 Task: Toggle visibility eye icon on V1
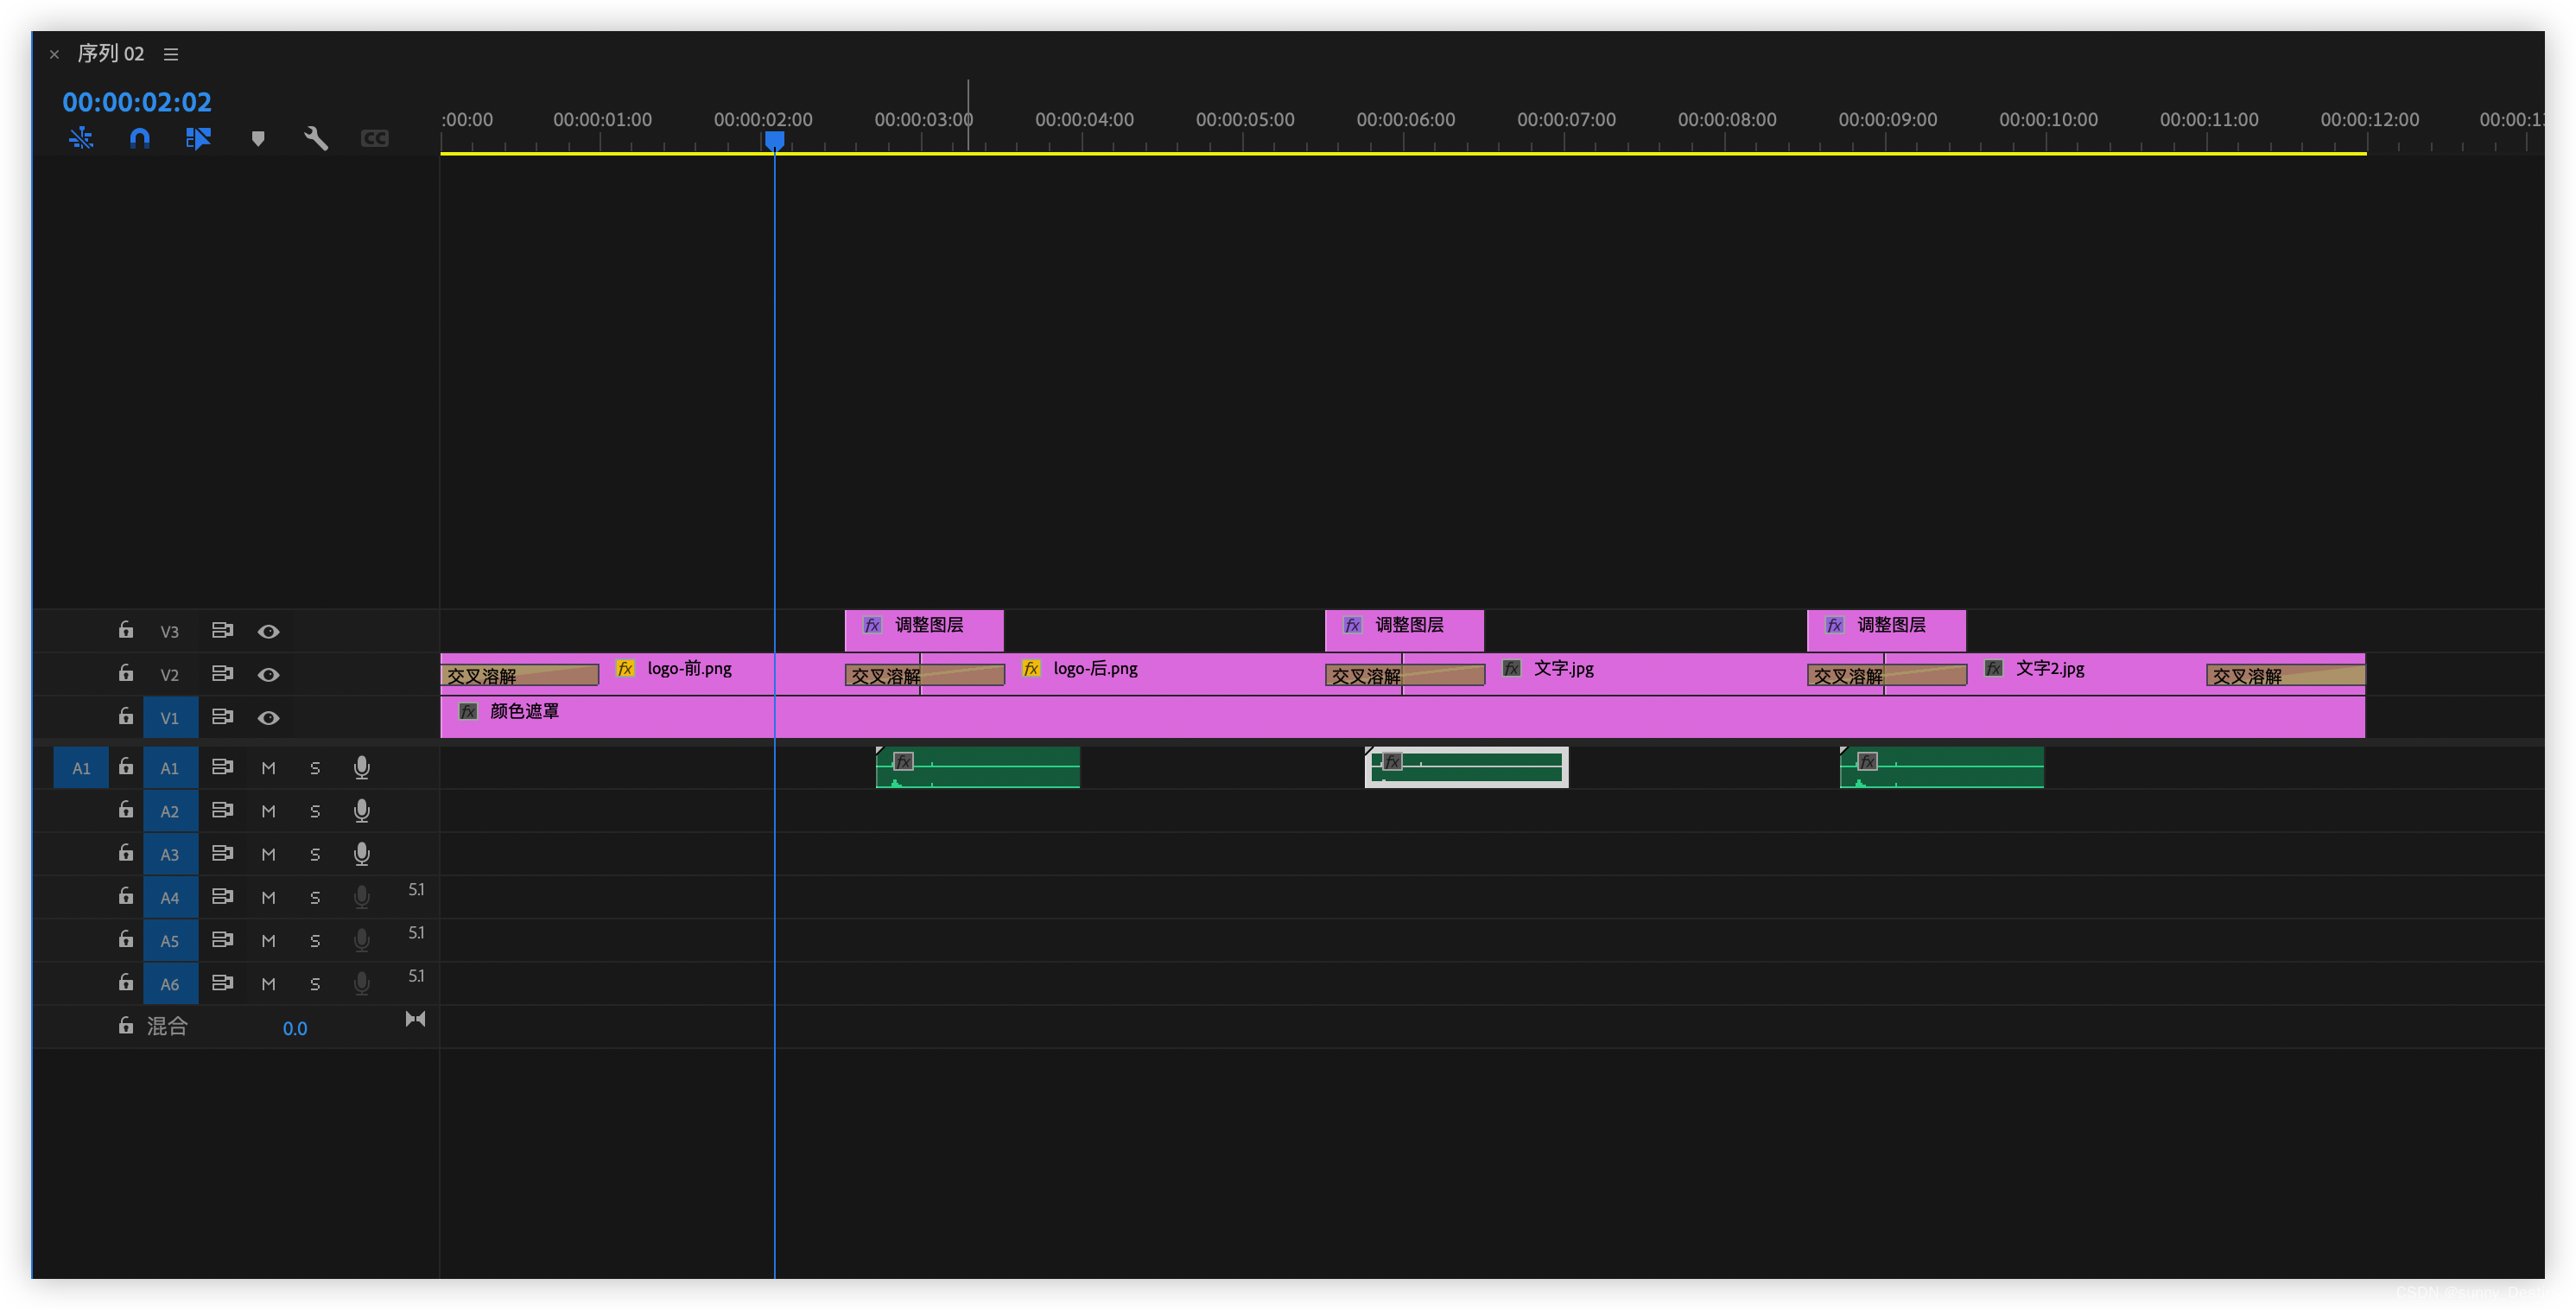267,717
